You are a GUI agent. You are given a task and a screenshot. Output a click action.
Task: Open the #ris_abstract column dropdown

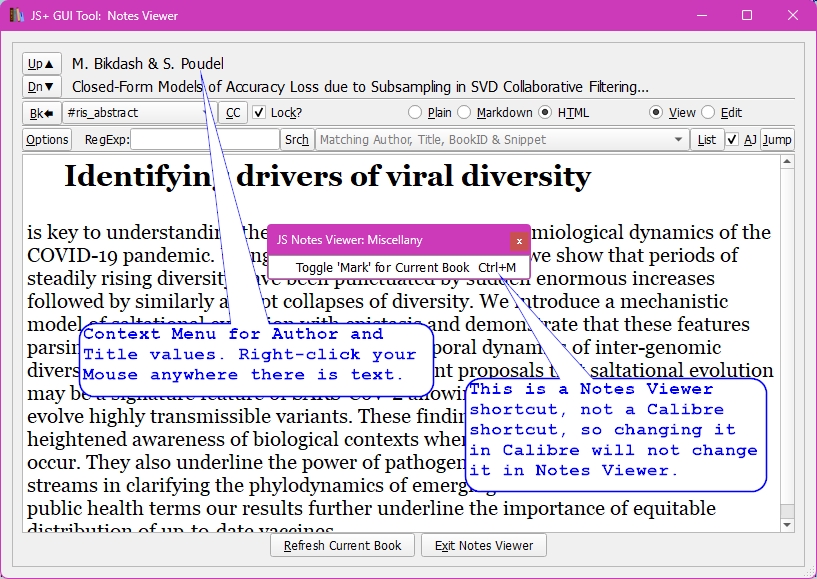(140, 113)
